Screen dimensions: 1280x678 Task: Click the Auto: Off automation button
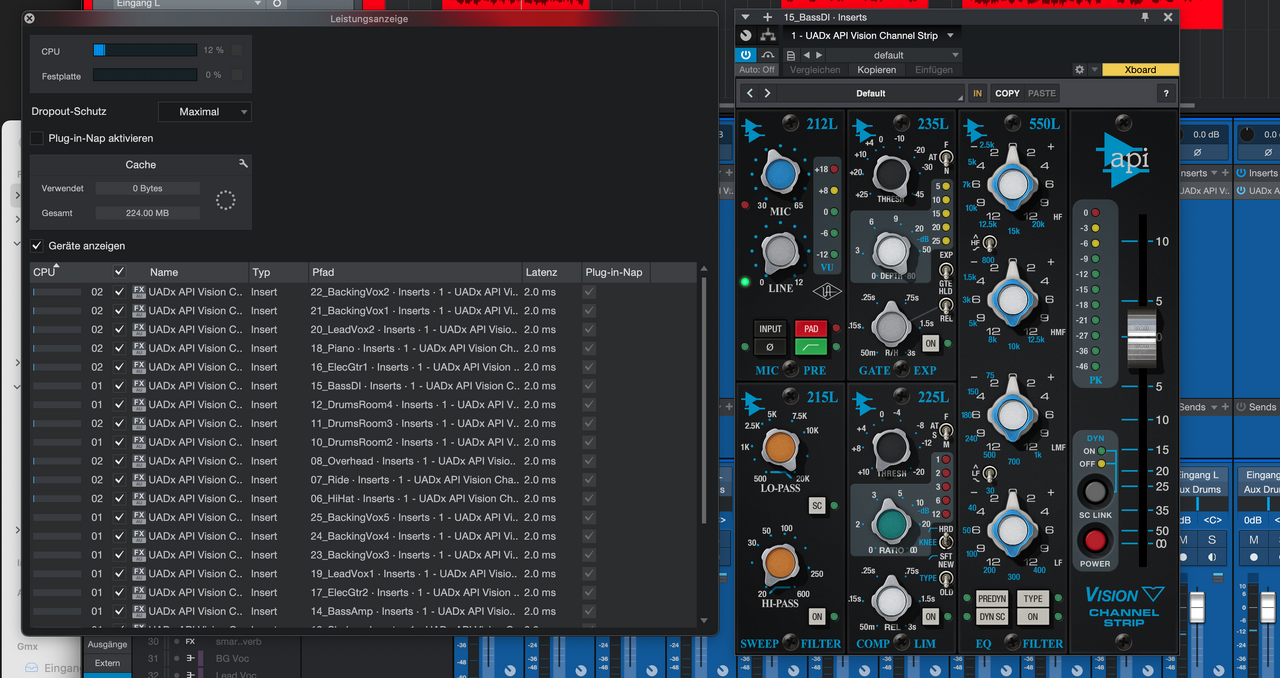click(757, 70)
